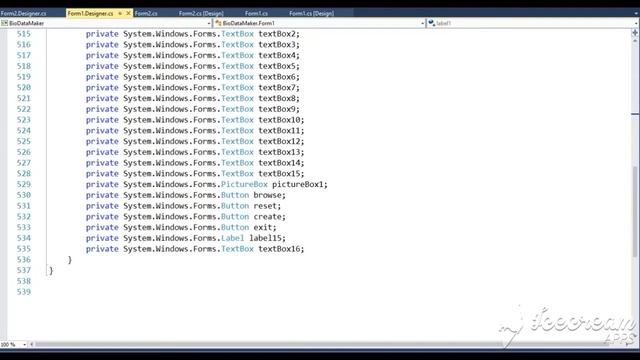Screen dimensions: 640x360
Task: Click 'textBox9' on line 522
Action: (277, 109)
